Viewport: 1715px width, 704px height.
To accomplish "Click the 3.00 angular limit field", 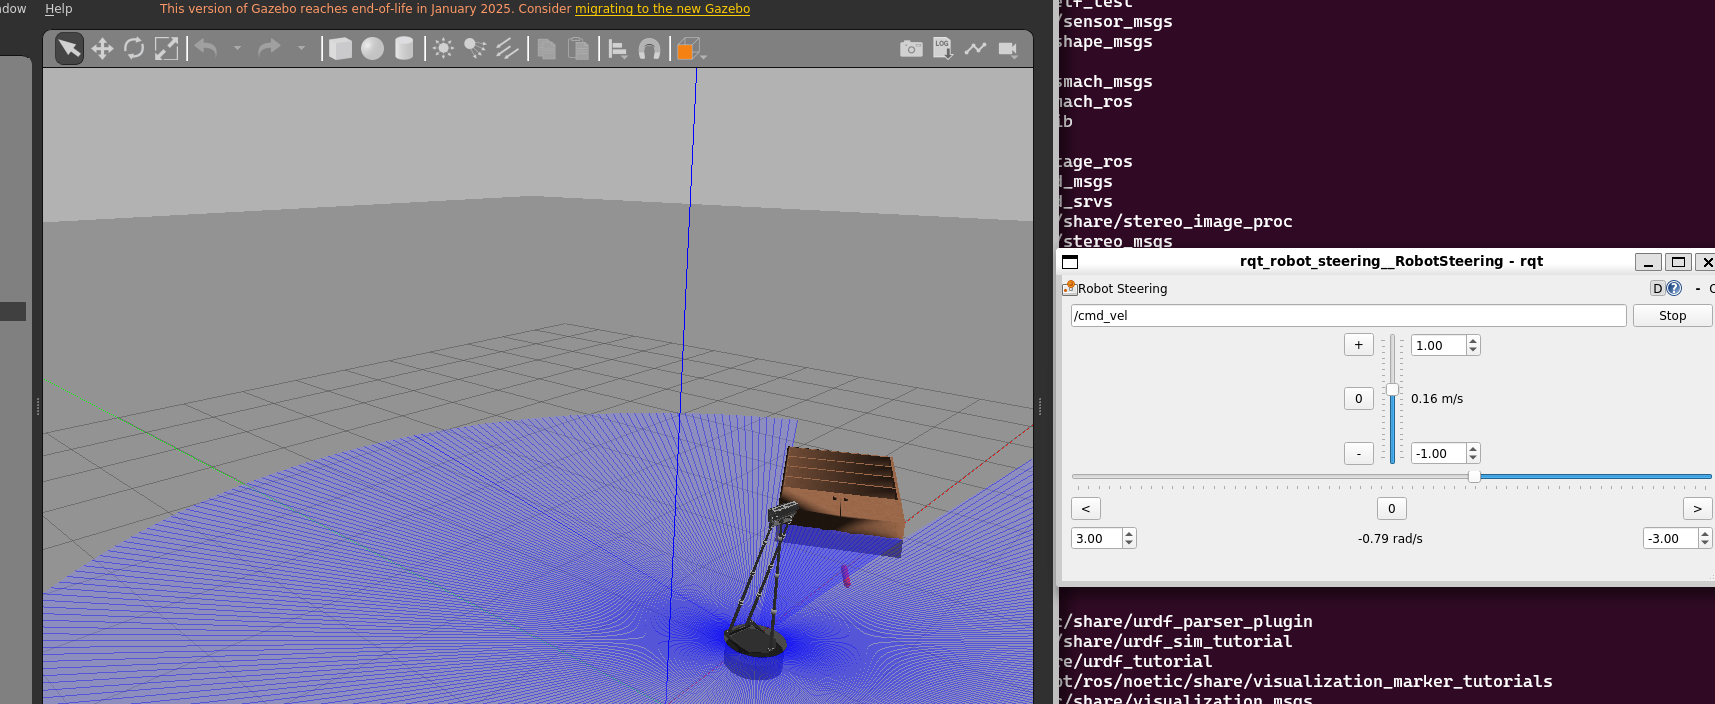I will click(1096, 538).
